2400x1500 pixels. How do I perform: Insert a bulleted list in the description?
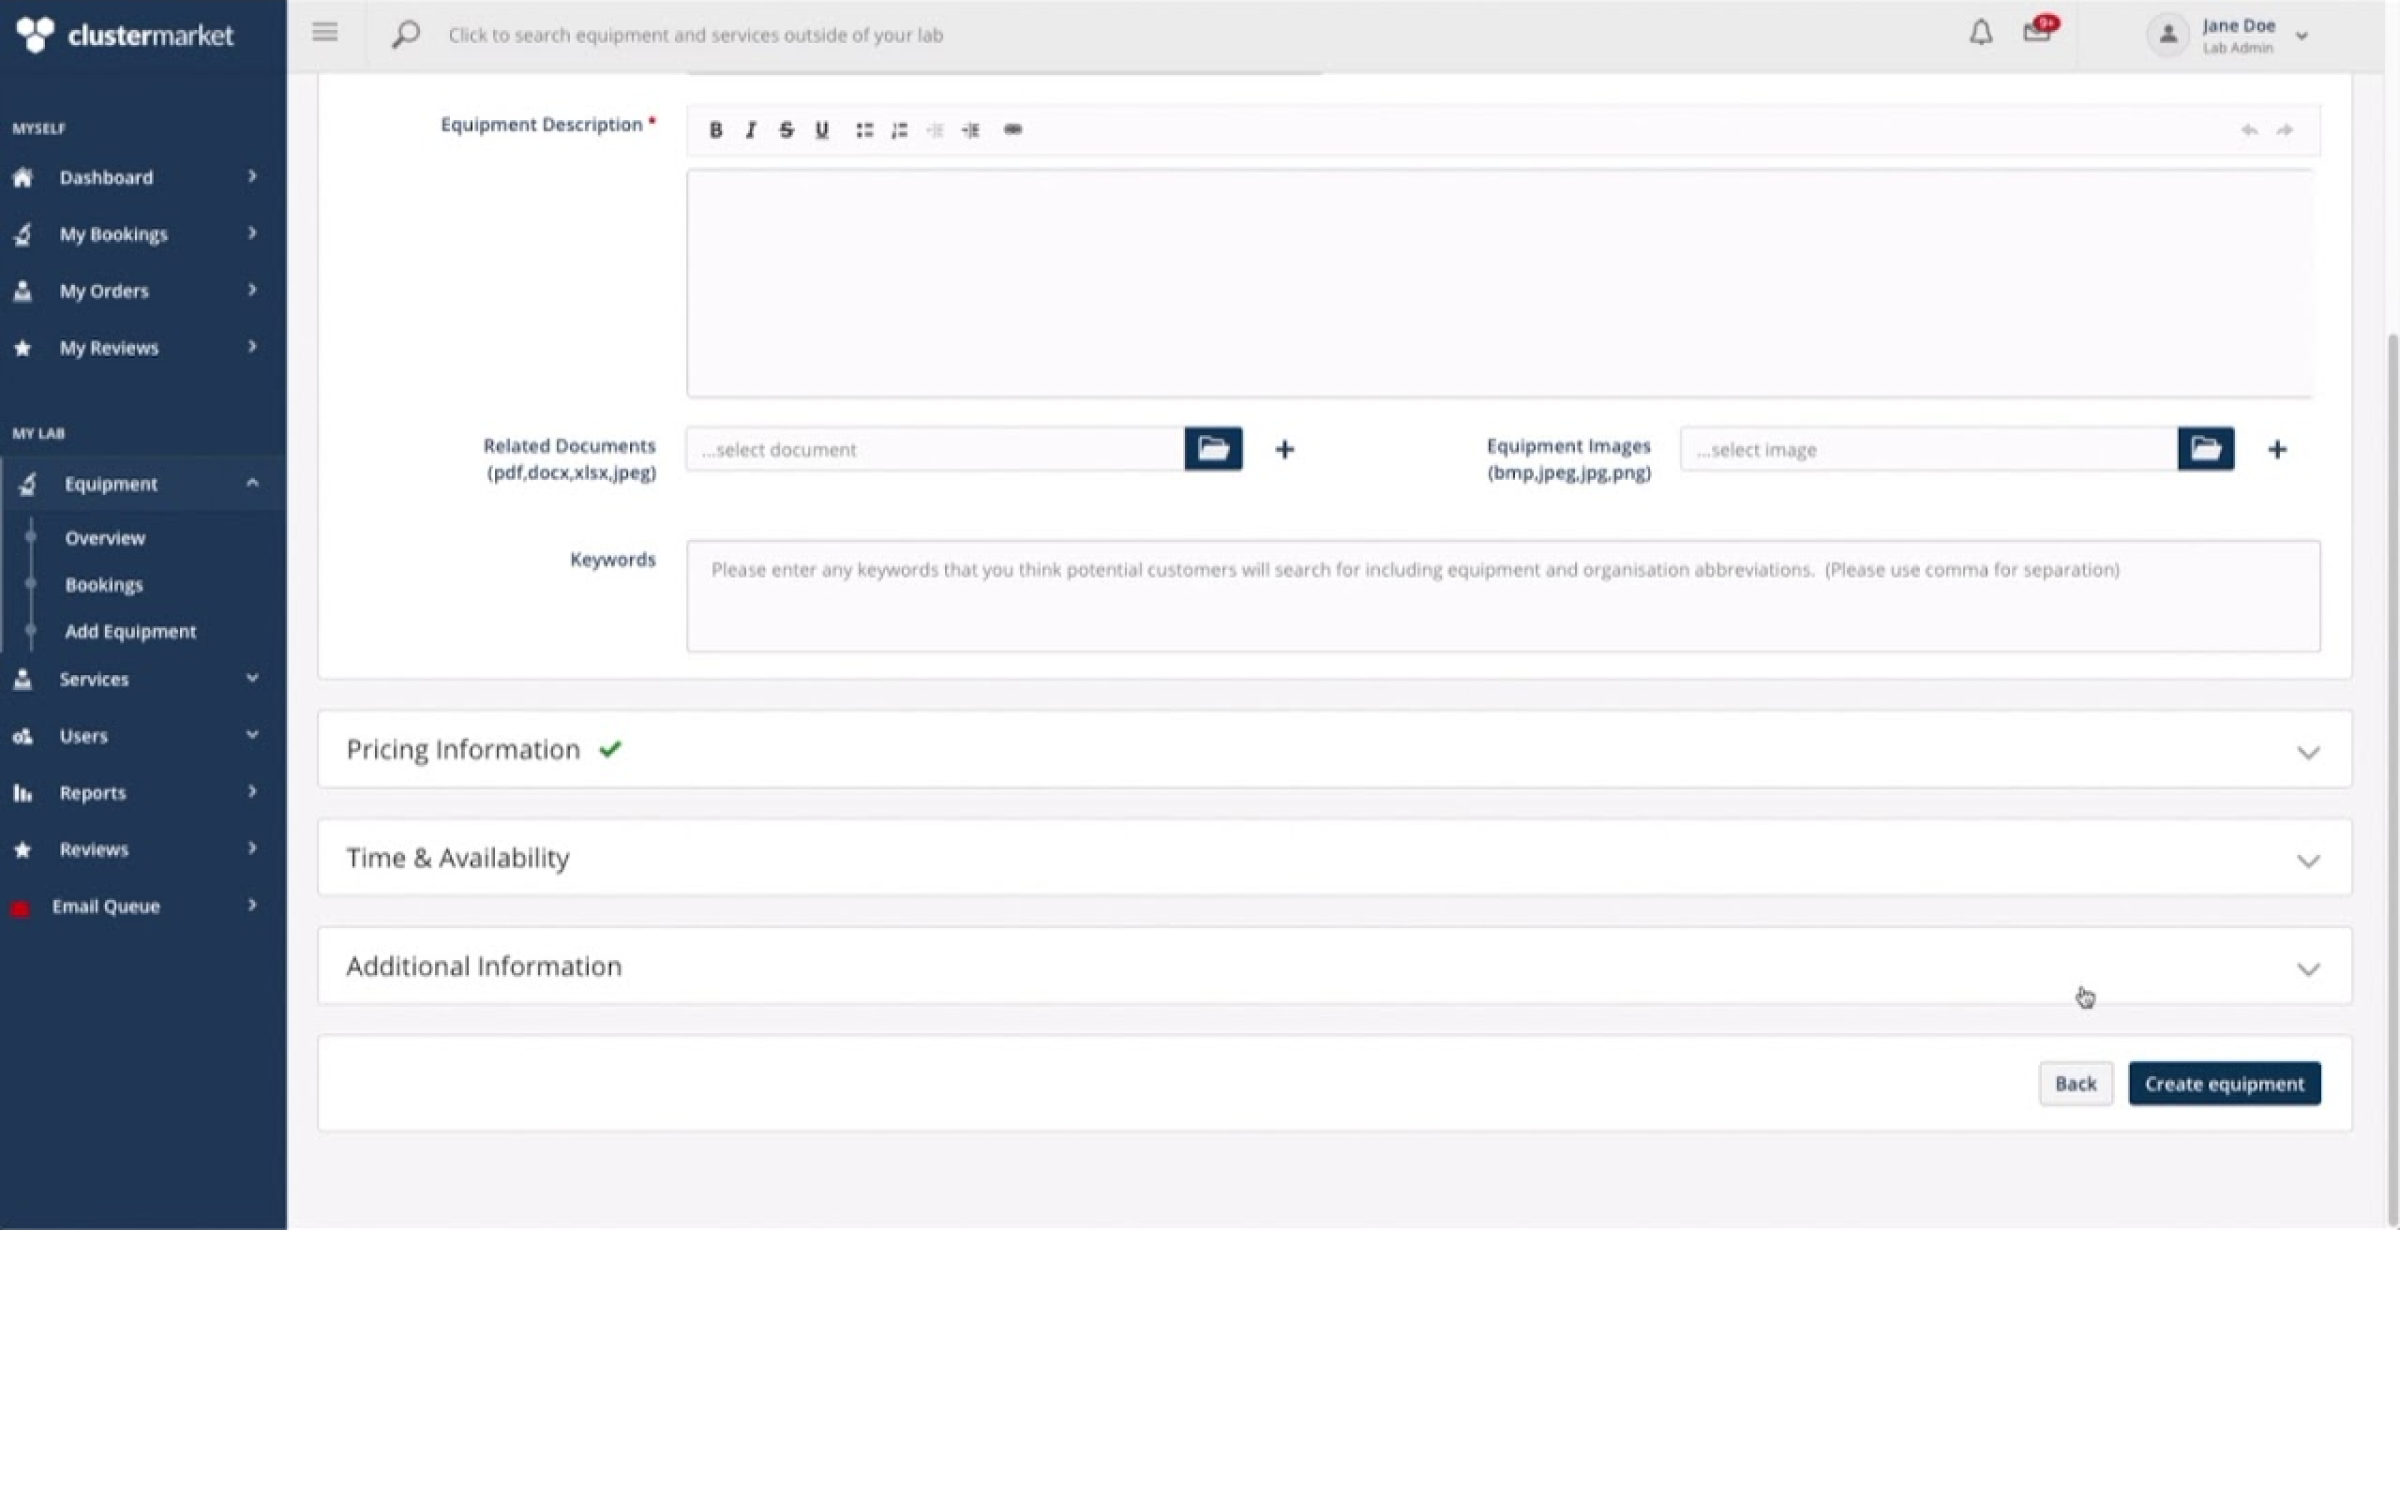[864, 130]
